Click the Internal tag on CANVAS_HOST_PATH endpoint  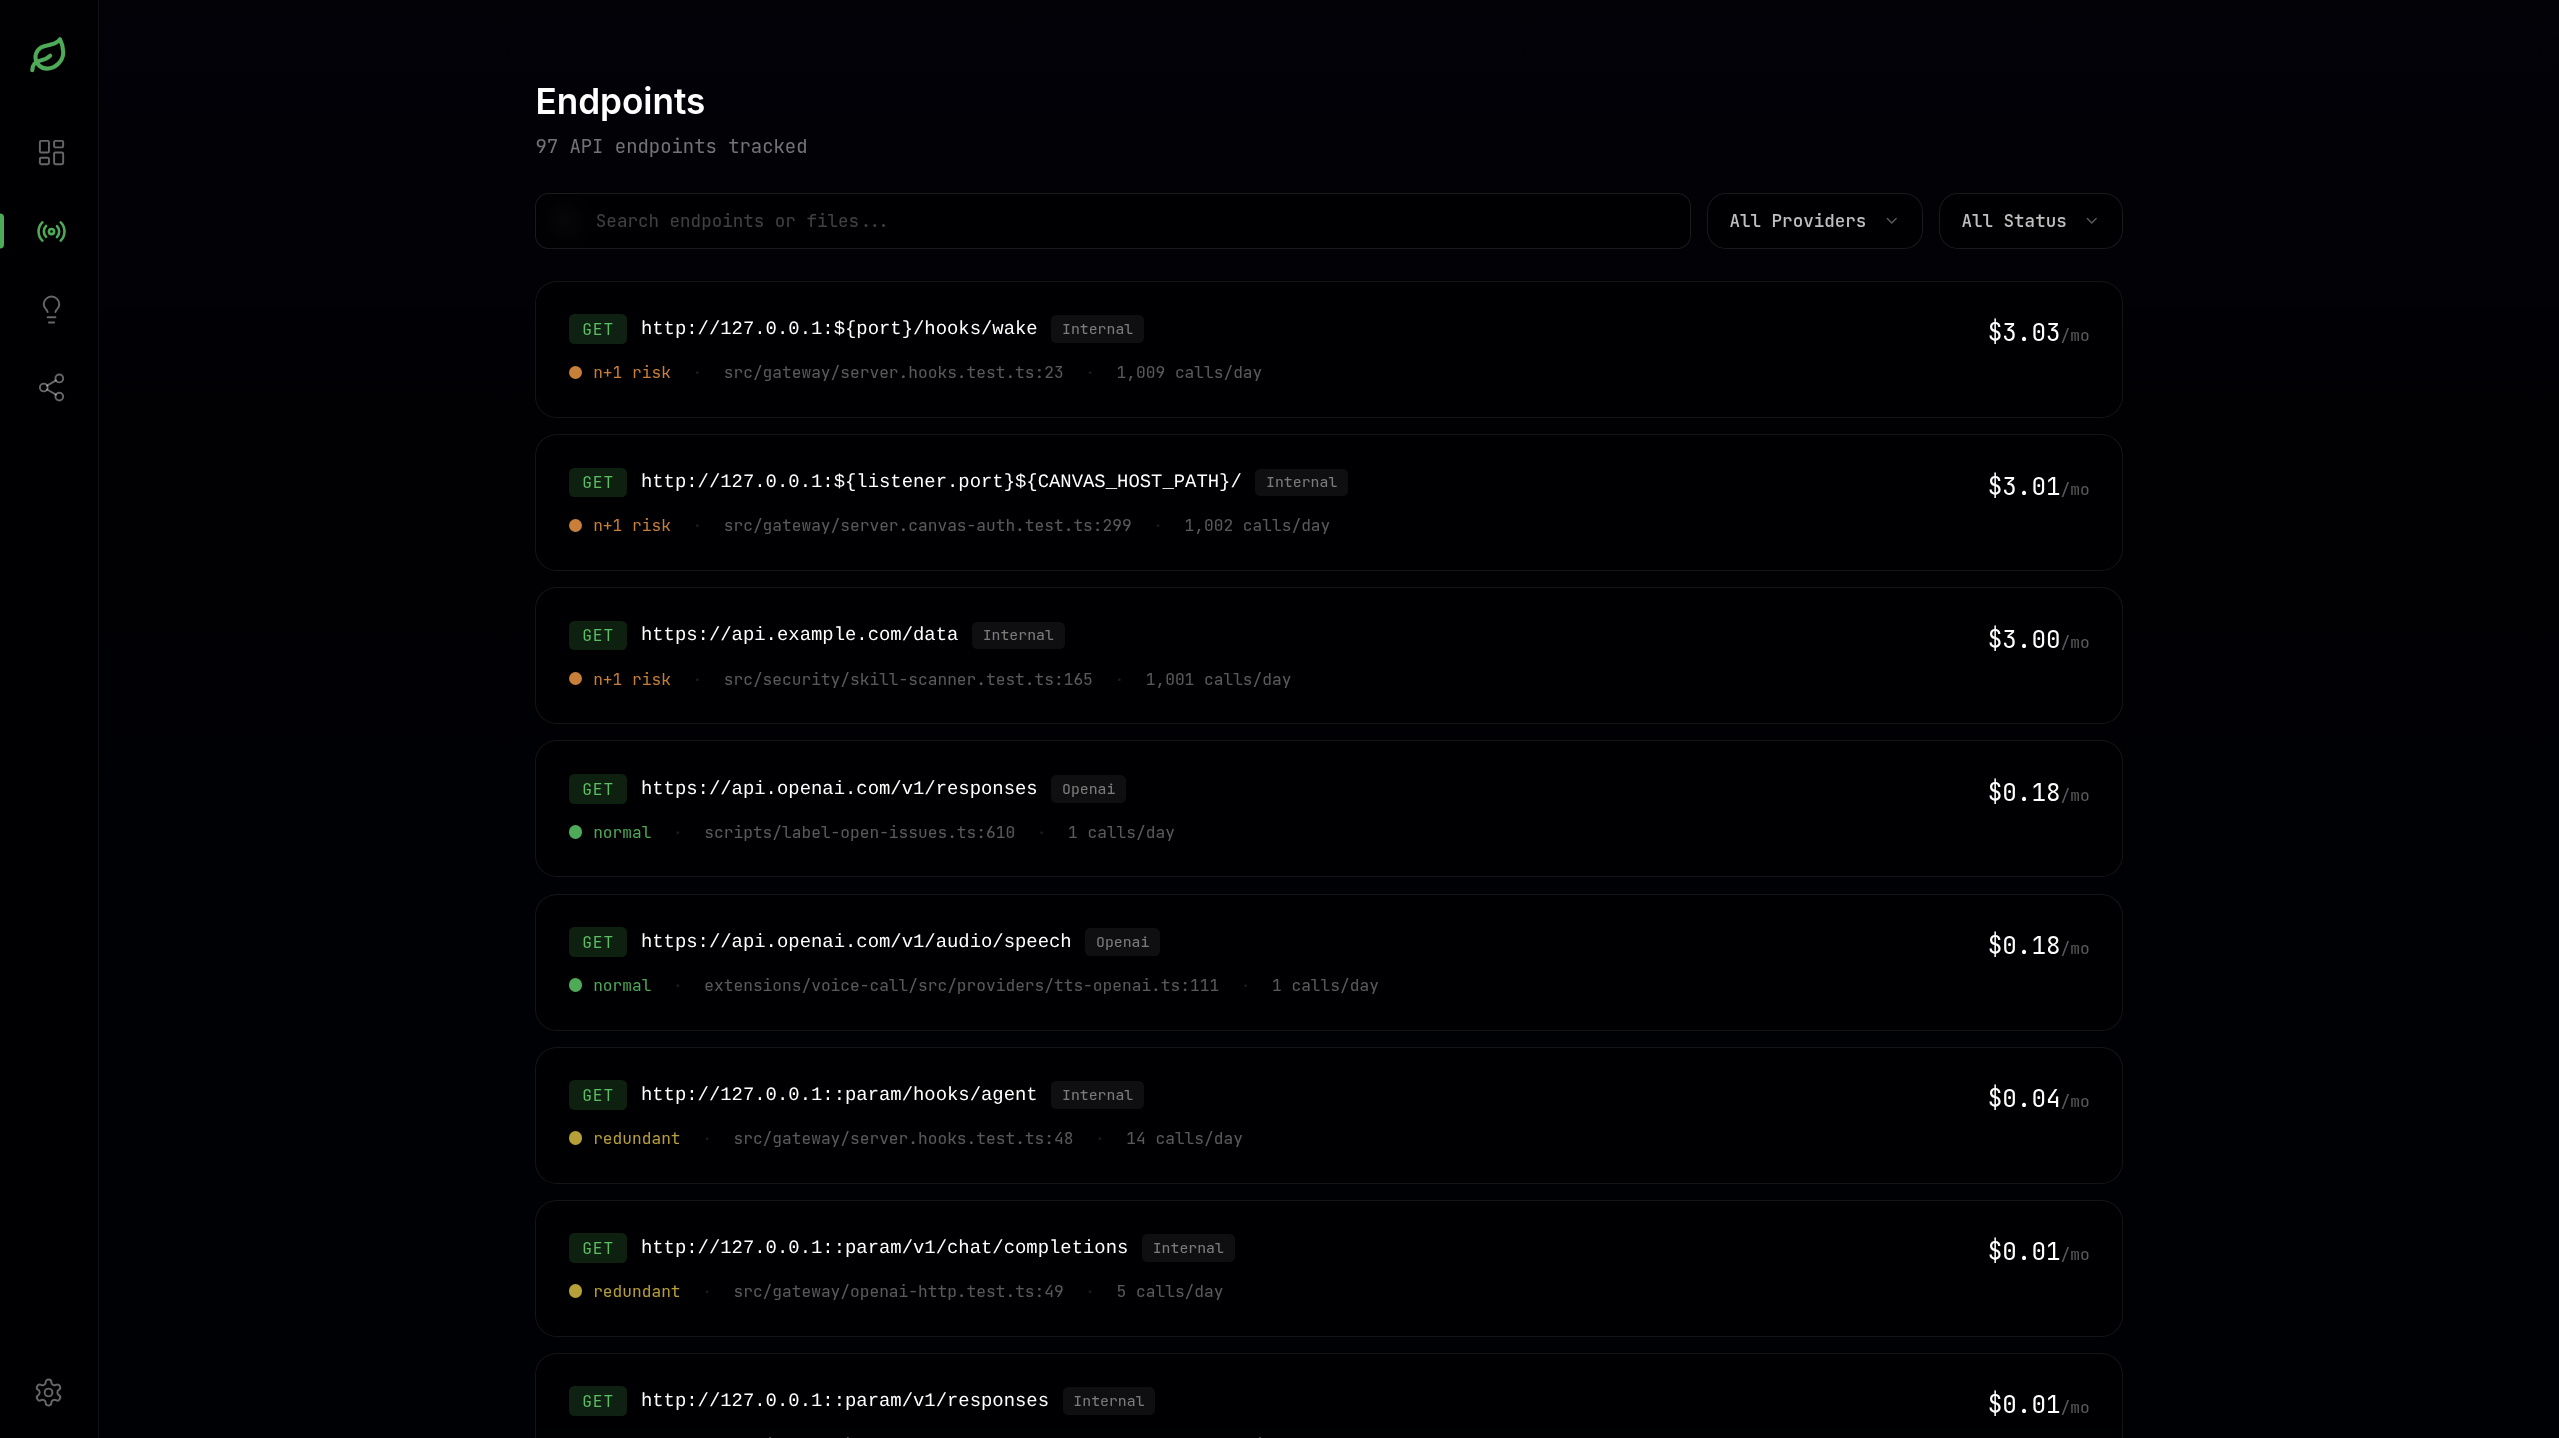coord(1300,482)
